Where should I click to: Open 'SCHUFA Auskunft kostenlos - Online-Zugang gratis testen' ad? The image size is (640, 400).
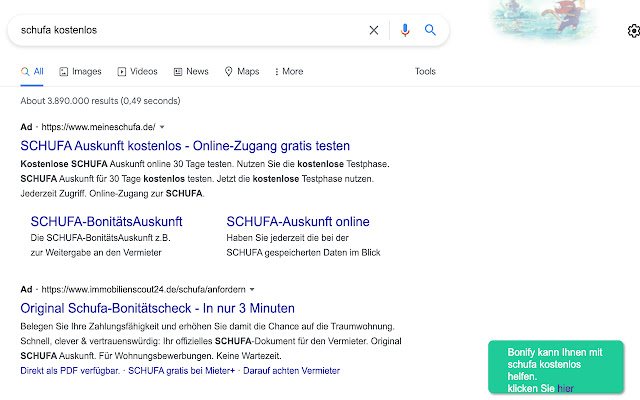click(185, 146)
